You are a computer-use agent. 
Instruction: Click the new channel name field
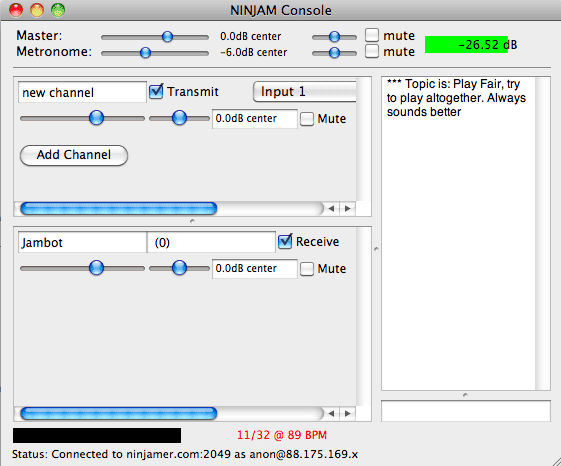(x=82, y=92)
